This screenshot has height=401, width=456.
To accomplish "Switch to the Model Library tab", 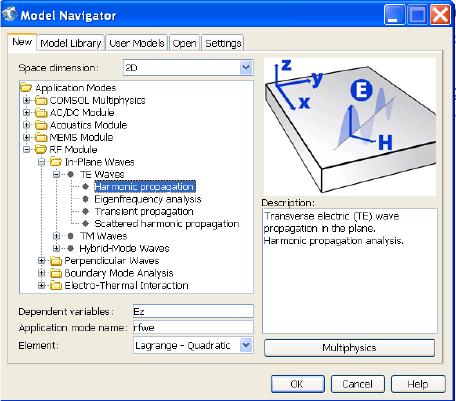I will (71, 43).
